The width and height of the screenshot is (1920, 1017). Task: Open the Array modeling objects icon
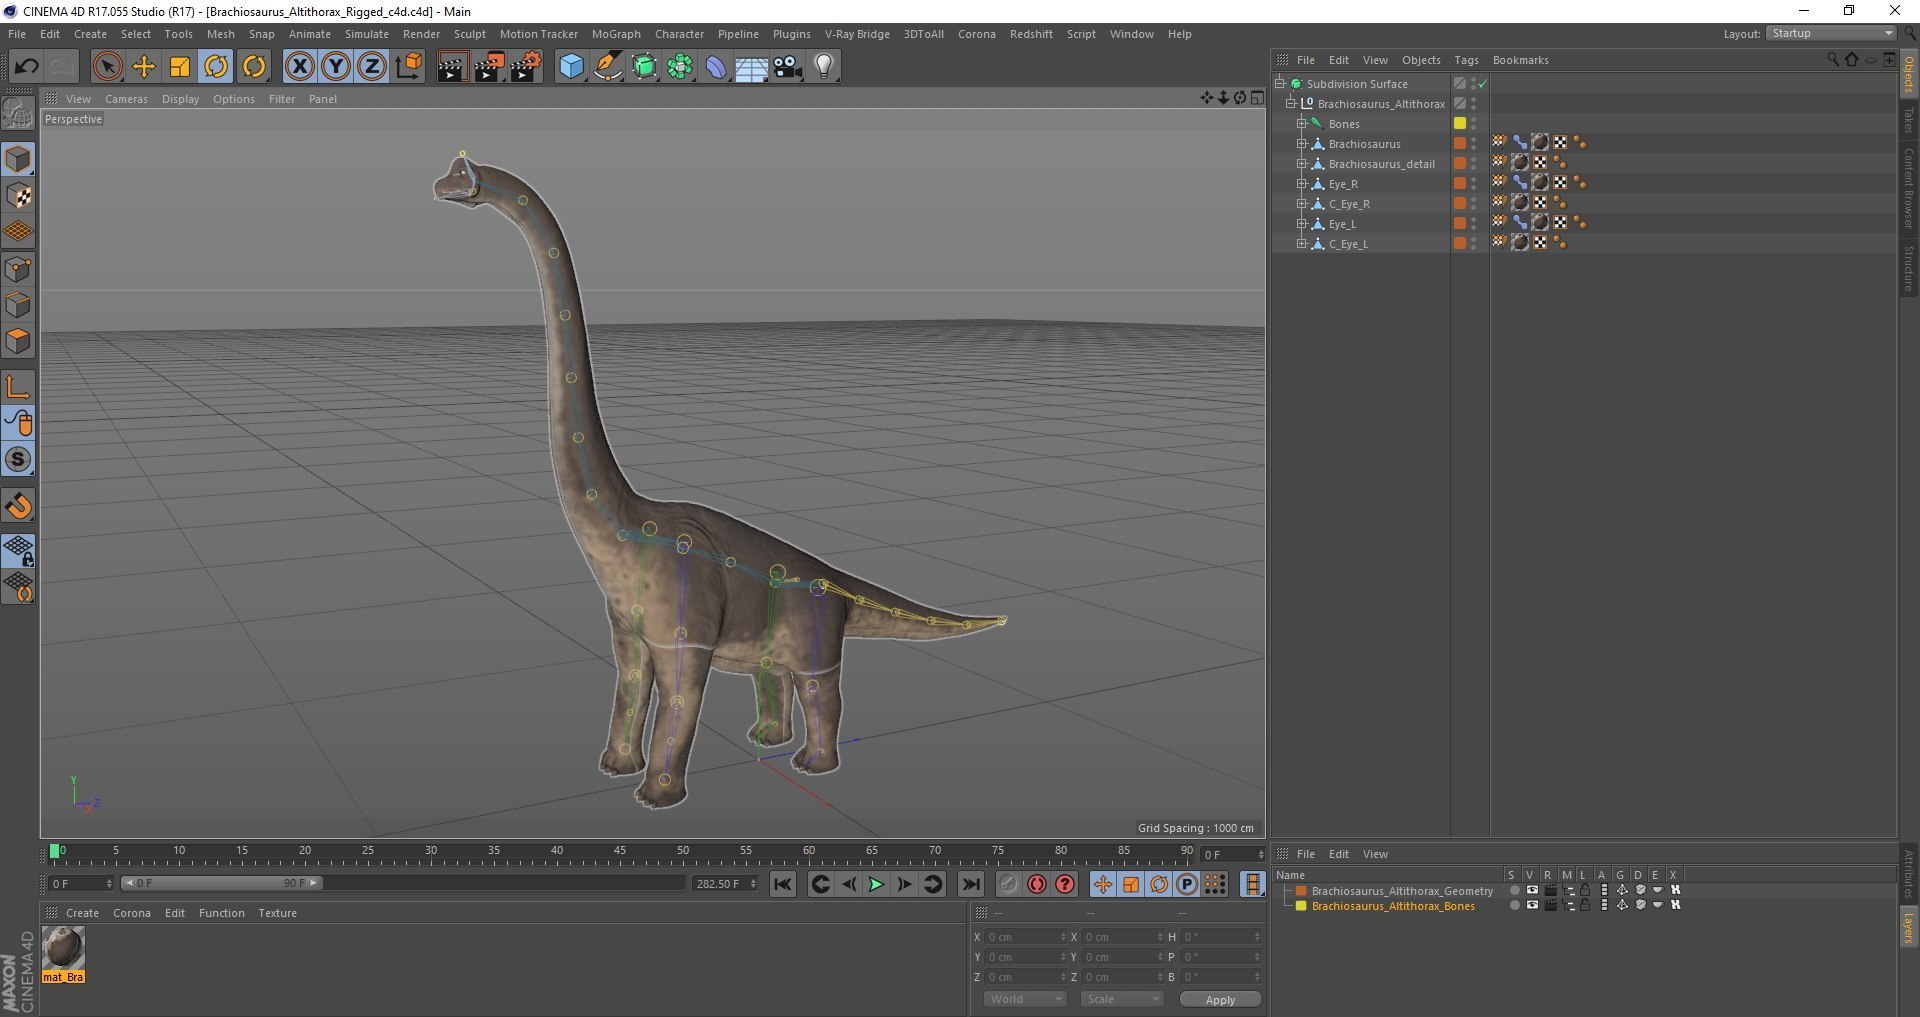pos(680,67)
